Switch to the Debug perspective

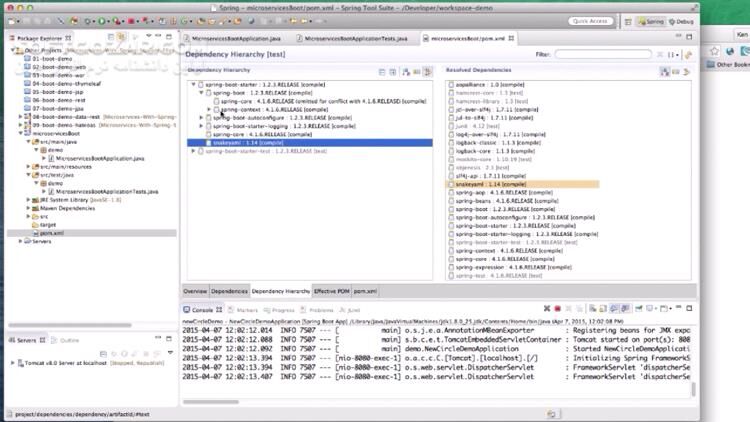[682, 20]
